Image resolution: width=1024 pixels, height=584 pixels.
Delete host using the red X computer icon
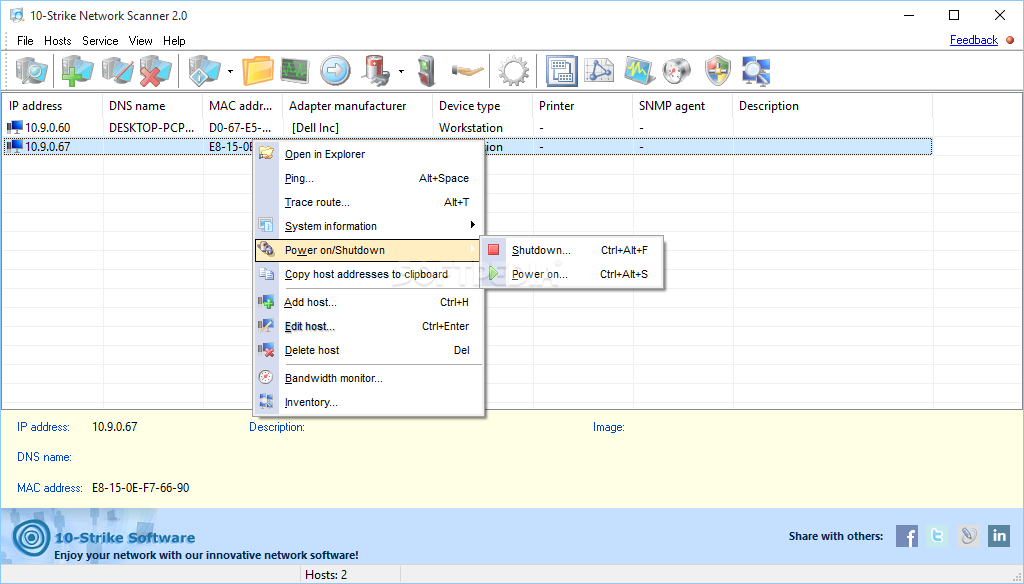click(x=155, y=71)
